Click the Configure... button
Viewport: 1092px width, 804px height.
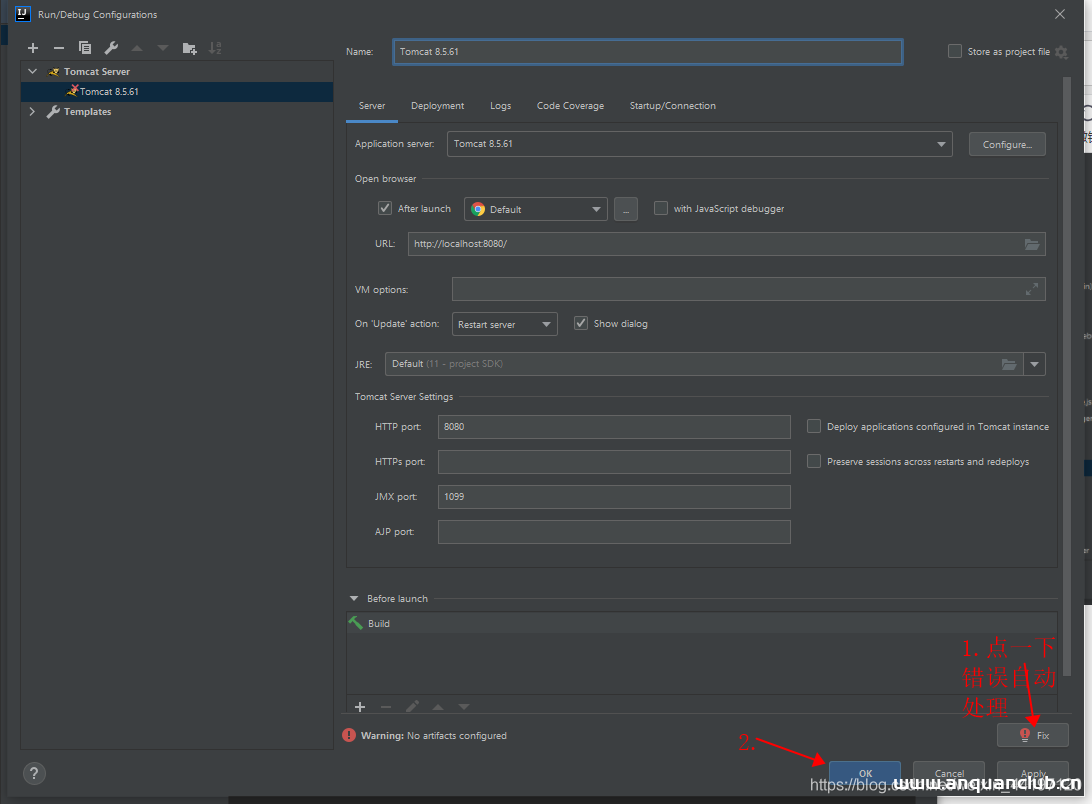click(x=1007, y=144)
